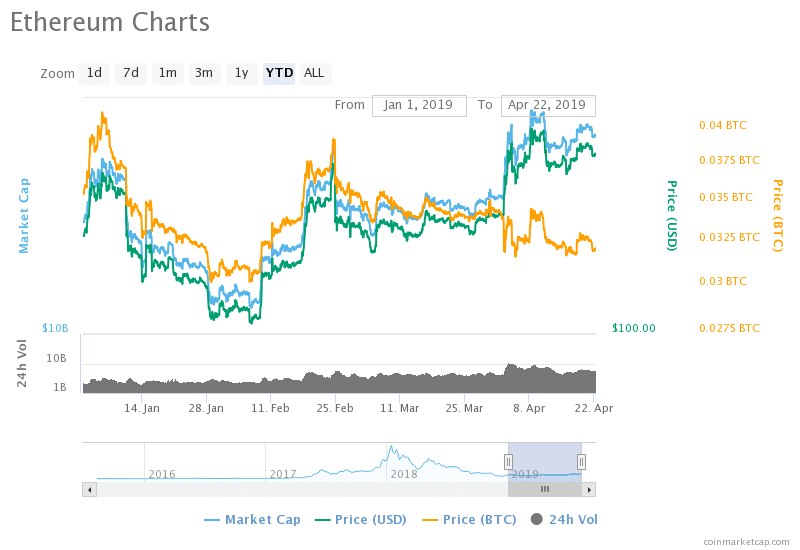Screen dimensions: 800x550
Task: Click the 28. Jan date label
Action: [x=206, y=408]
